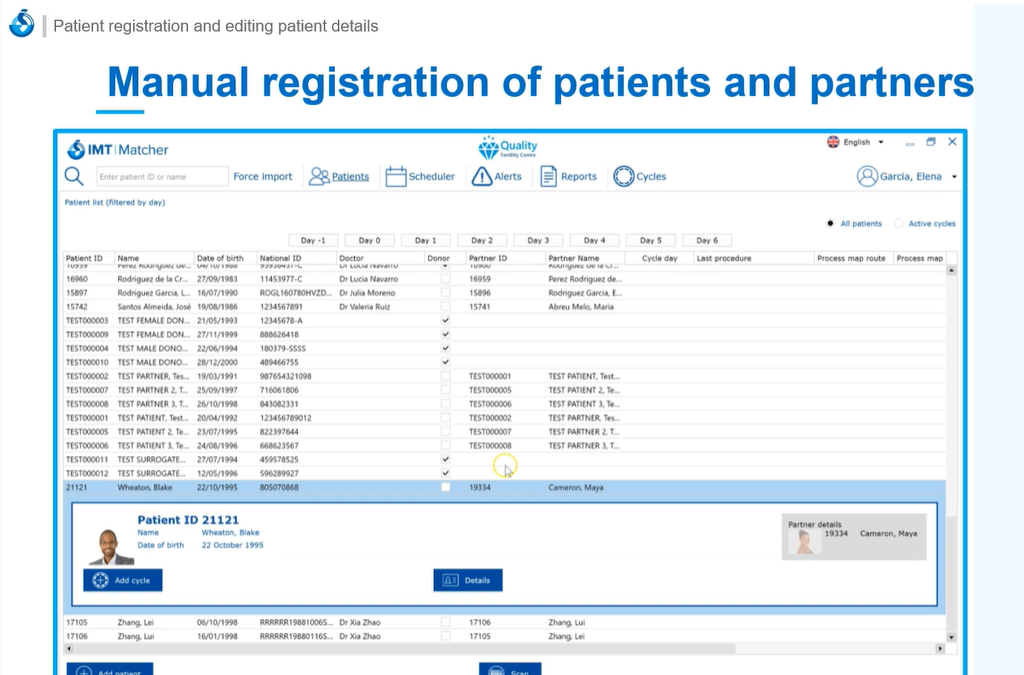The width and height of the screenshot is (1024, 675).
Task: Open the Reports document icon
Action: (549, 177)
